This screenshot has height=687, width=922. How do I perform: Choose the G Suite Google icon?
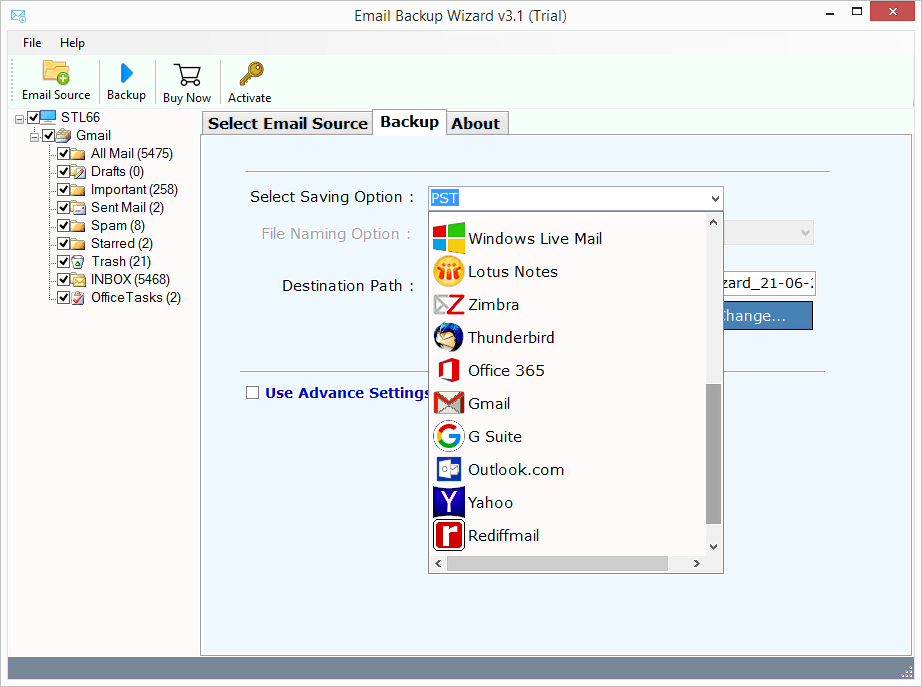coord(449,436)
